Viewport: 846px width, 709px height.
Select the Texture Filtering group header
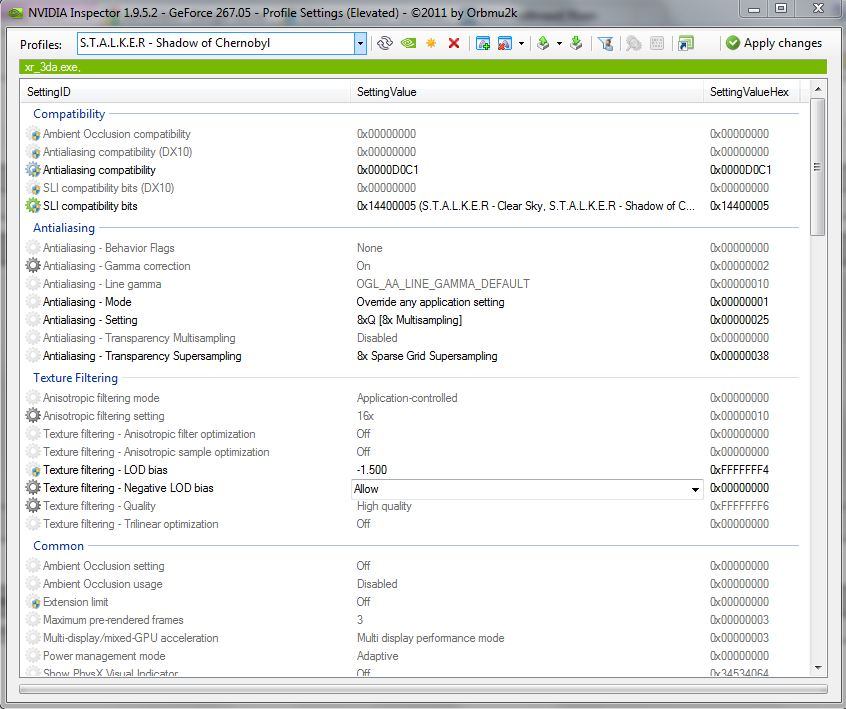pos(76,378)
